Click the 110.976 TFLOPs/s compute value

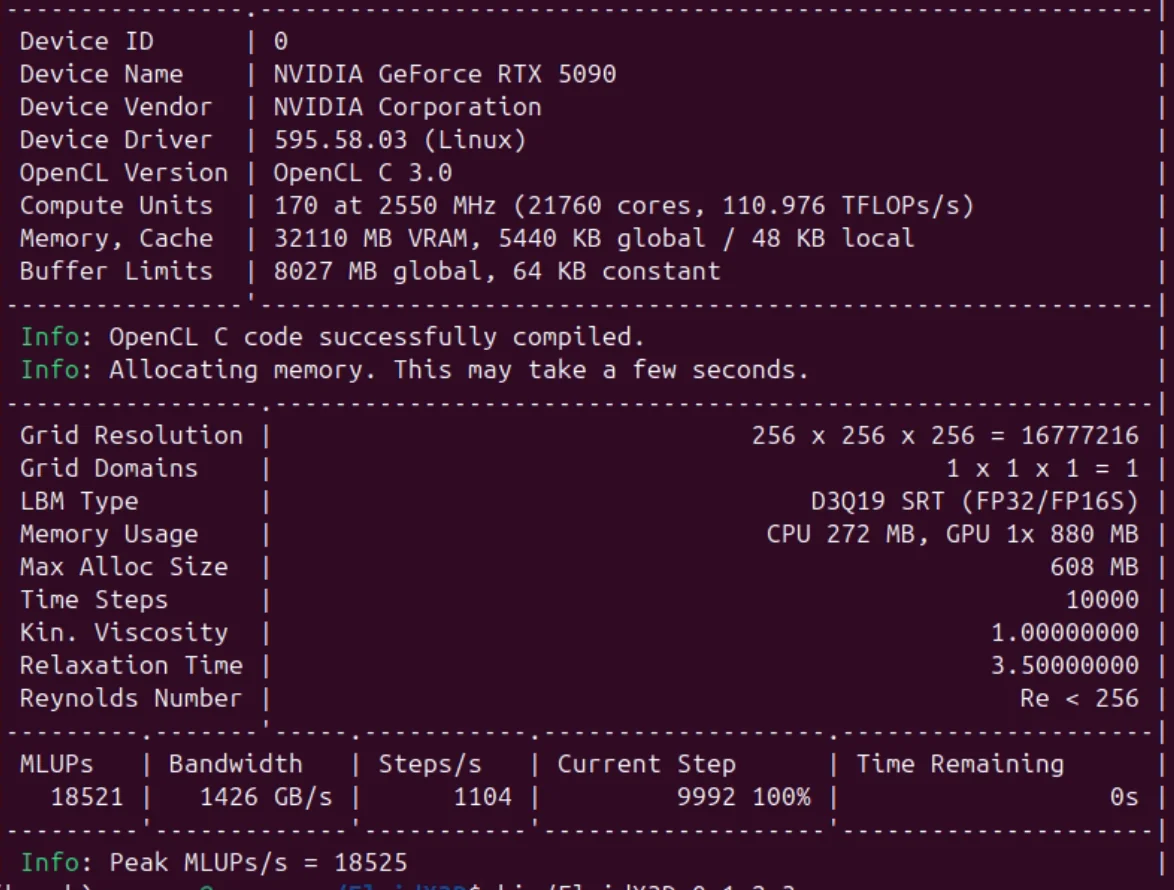[x=841, y=206]
